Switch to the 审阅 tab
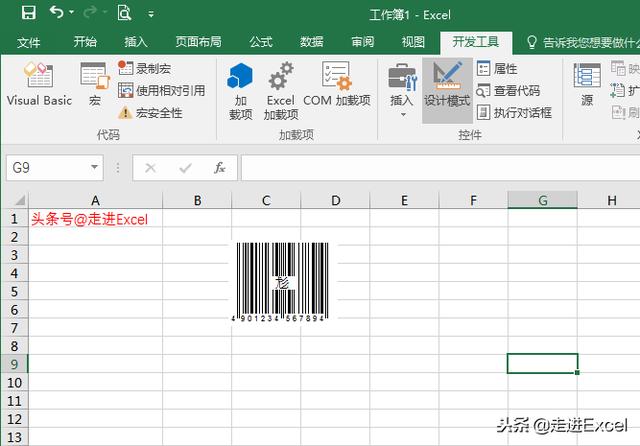The width and height of the screenshot is (640, 446). click(362, 42)
